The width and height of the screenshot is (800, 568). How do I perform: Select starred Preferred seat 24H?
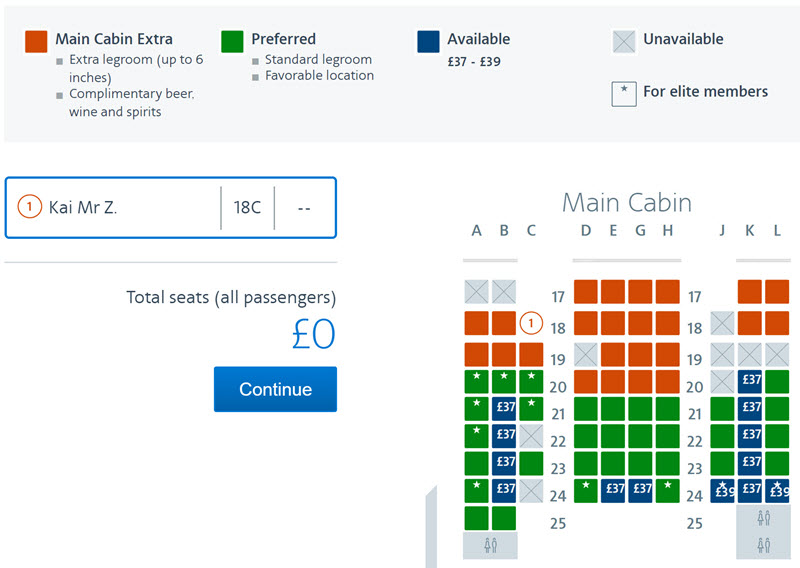point(667,490)
